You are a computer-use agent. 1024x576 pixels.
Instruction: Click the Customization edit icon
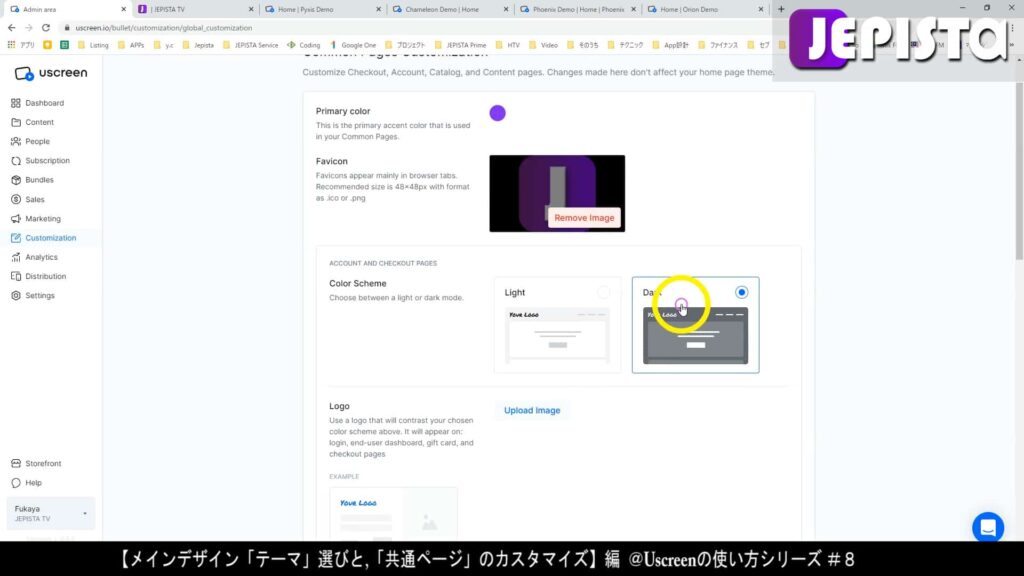(16, 238)
